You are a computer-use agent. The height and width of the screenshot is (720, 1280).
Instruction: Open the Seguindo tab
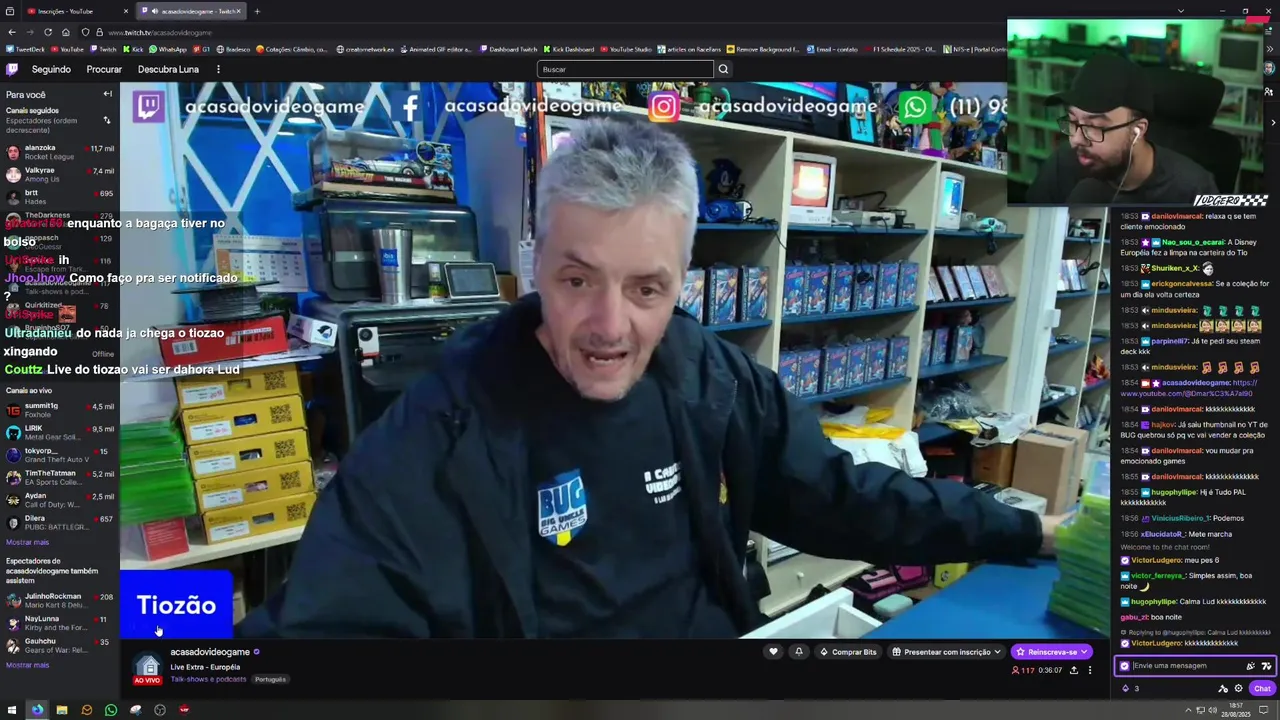[x=51, y=69]
